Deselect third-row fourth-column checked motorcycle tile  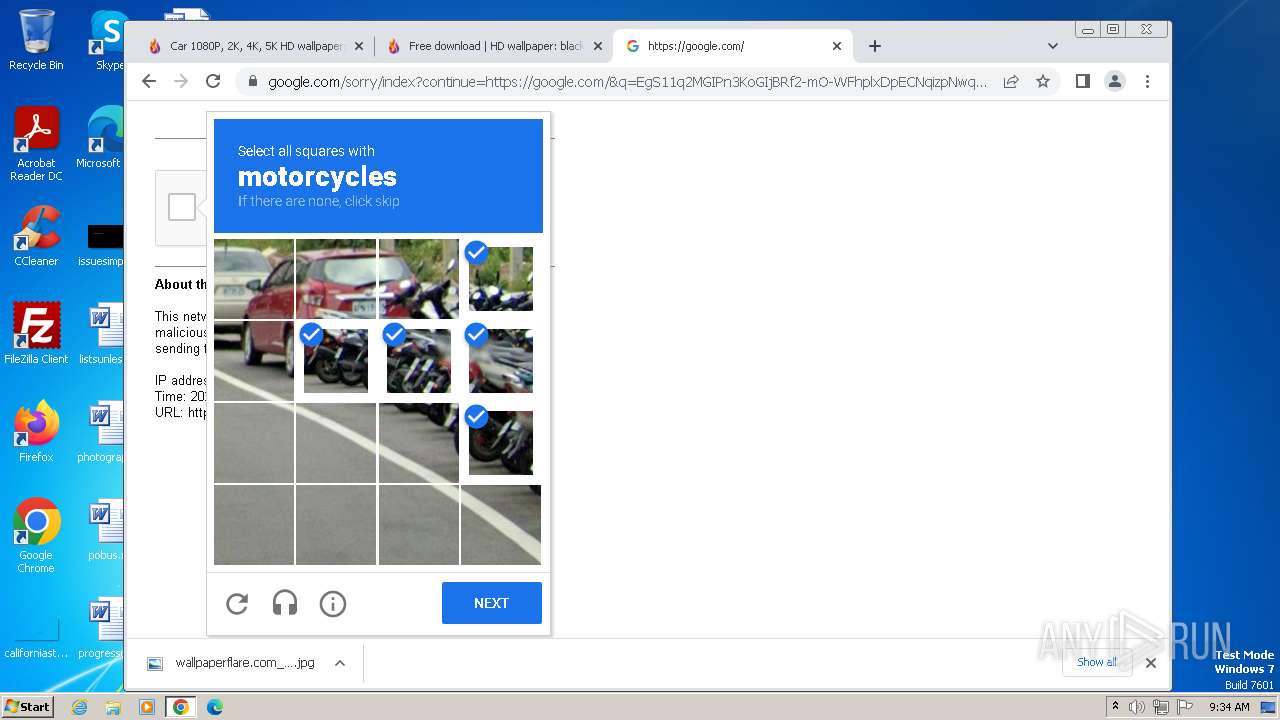coord(501,443)
